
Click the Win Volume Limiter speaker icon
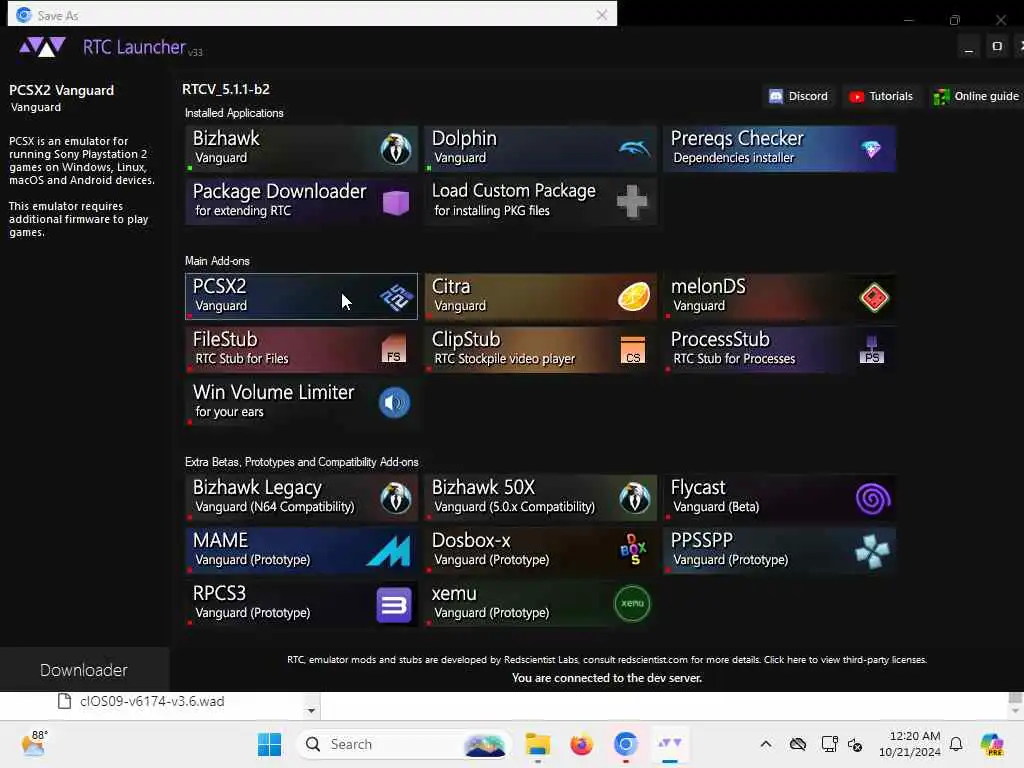(394, 402)
